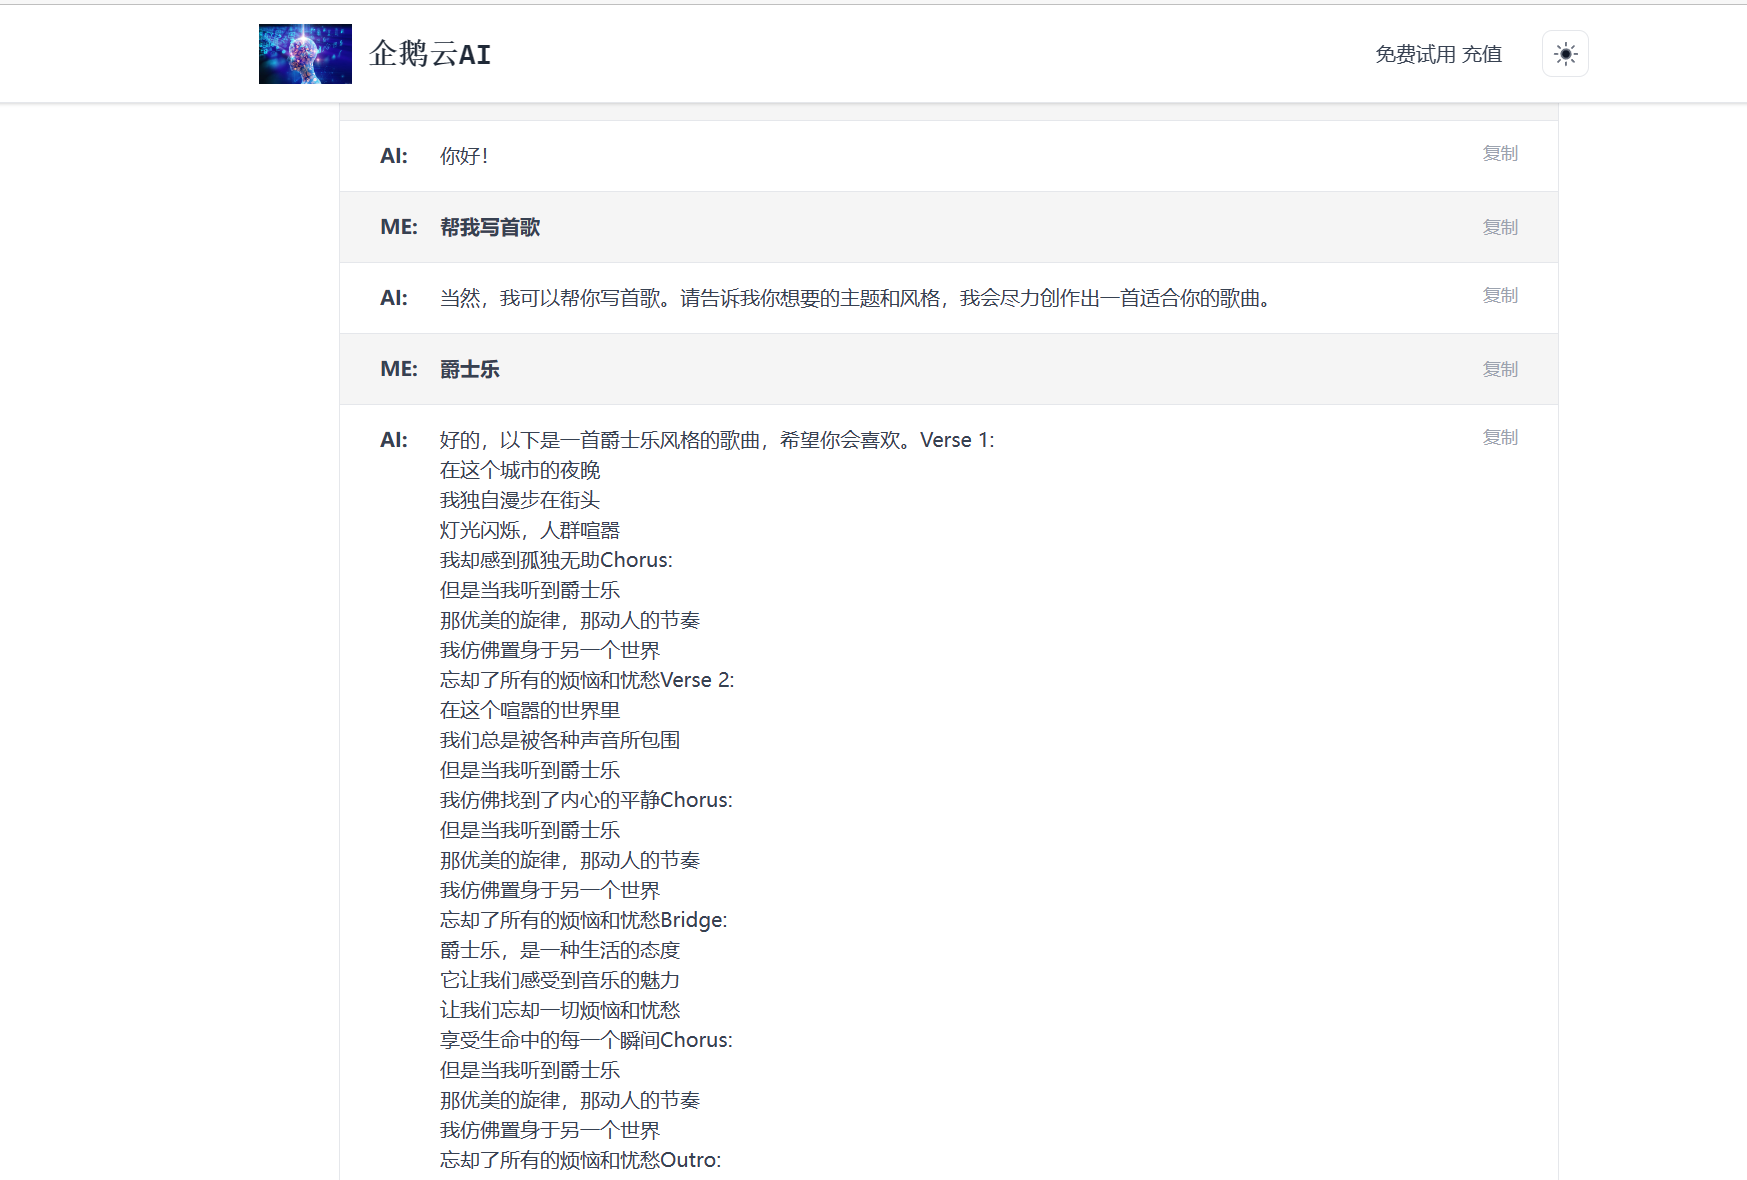Open the 免费试用 link

point(1414,54)
